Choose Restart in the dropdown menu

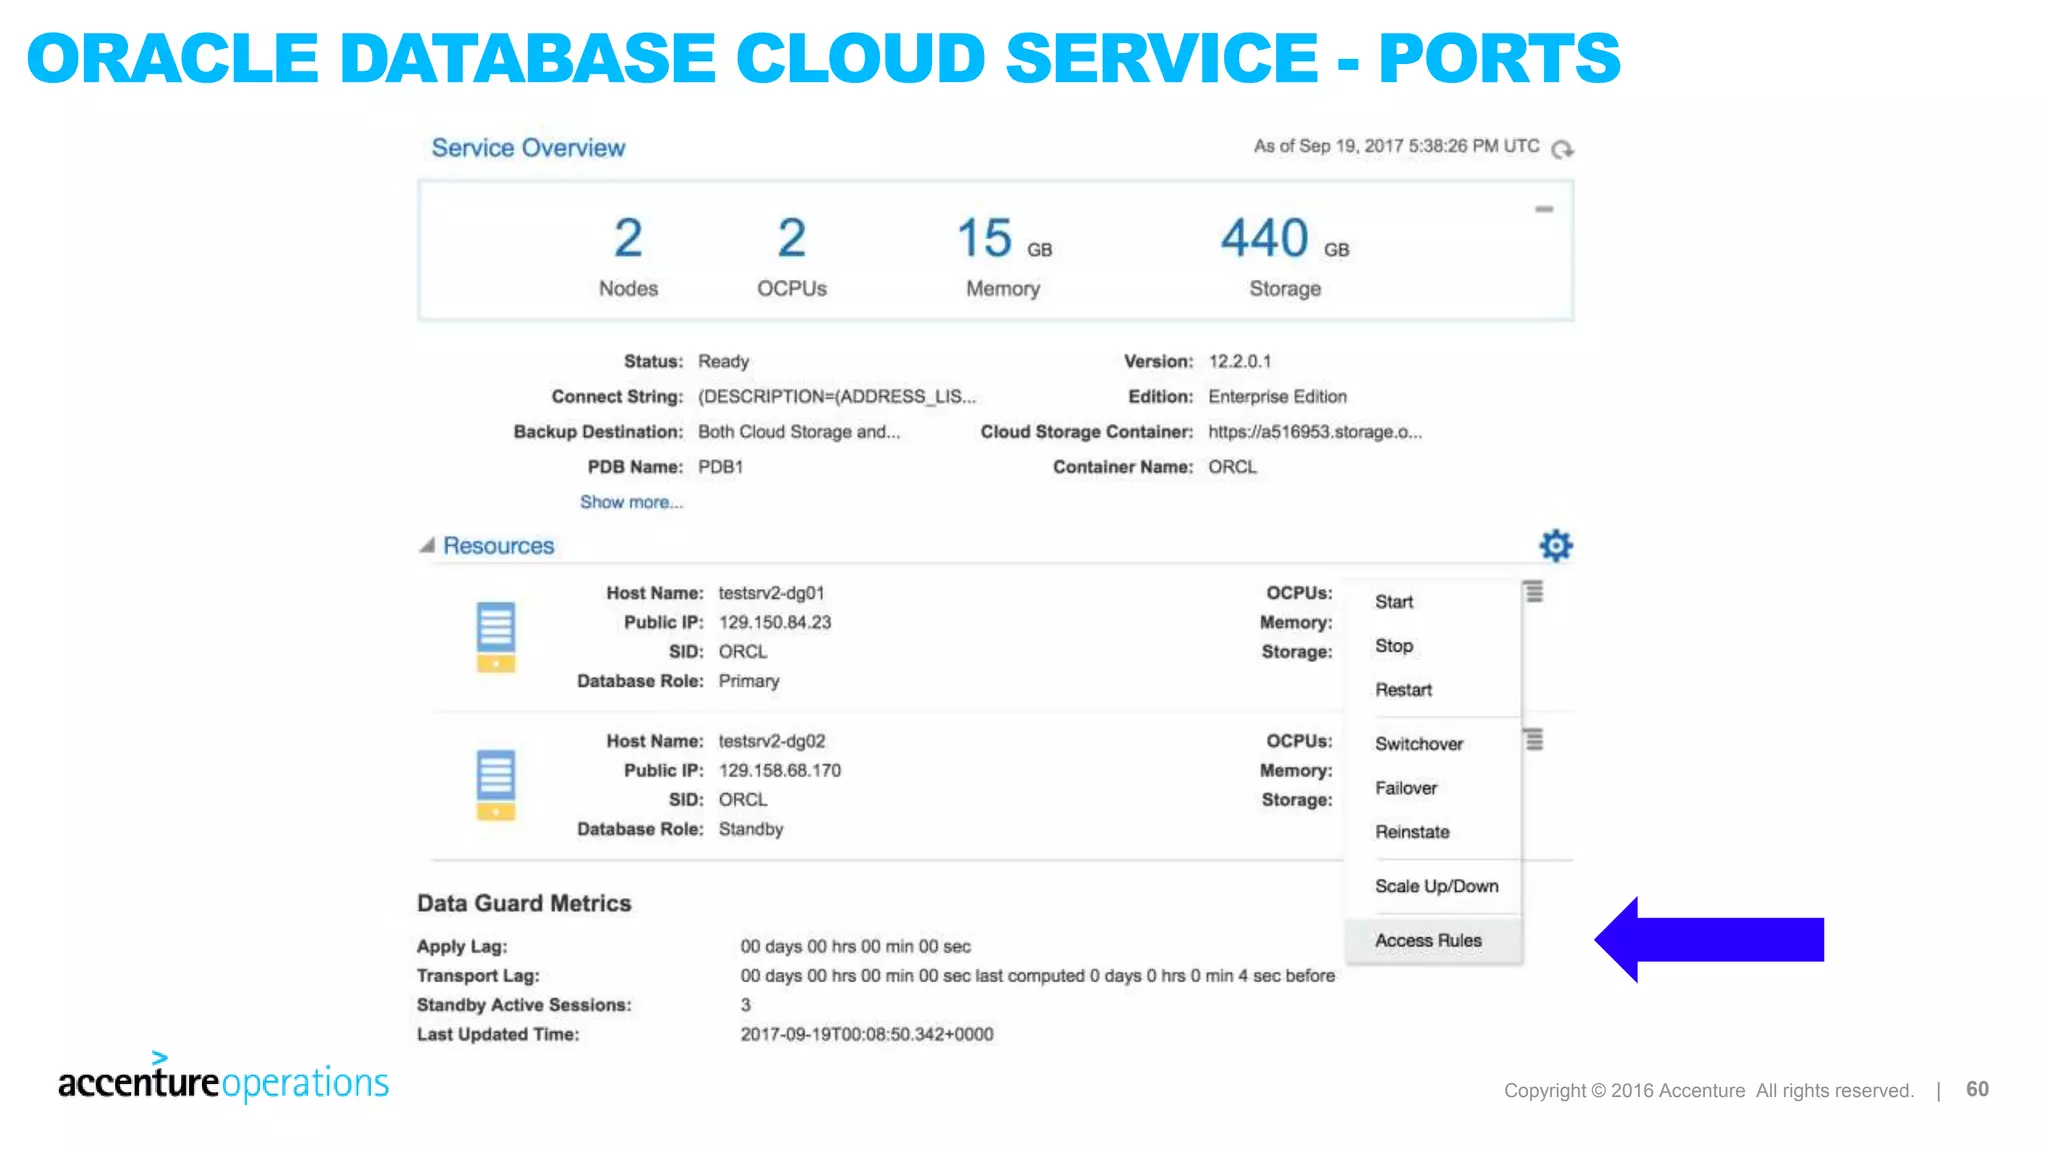[x=1404, y=690]
